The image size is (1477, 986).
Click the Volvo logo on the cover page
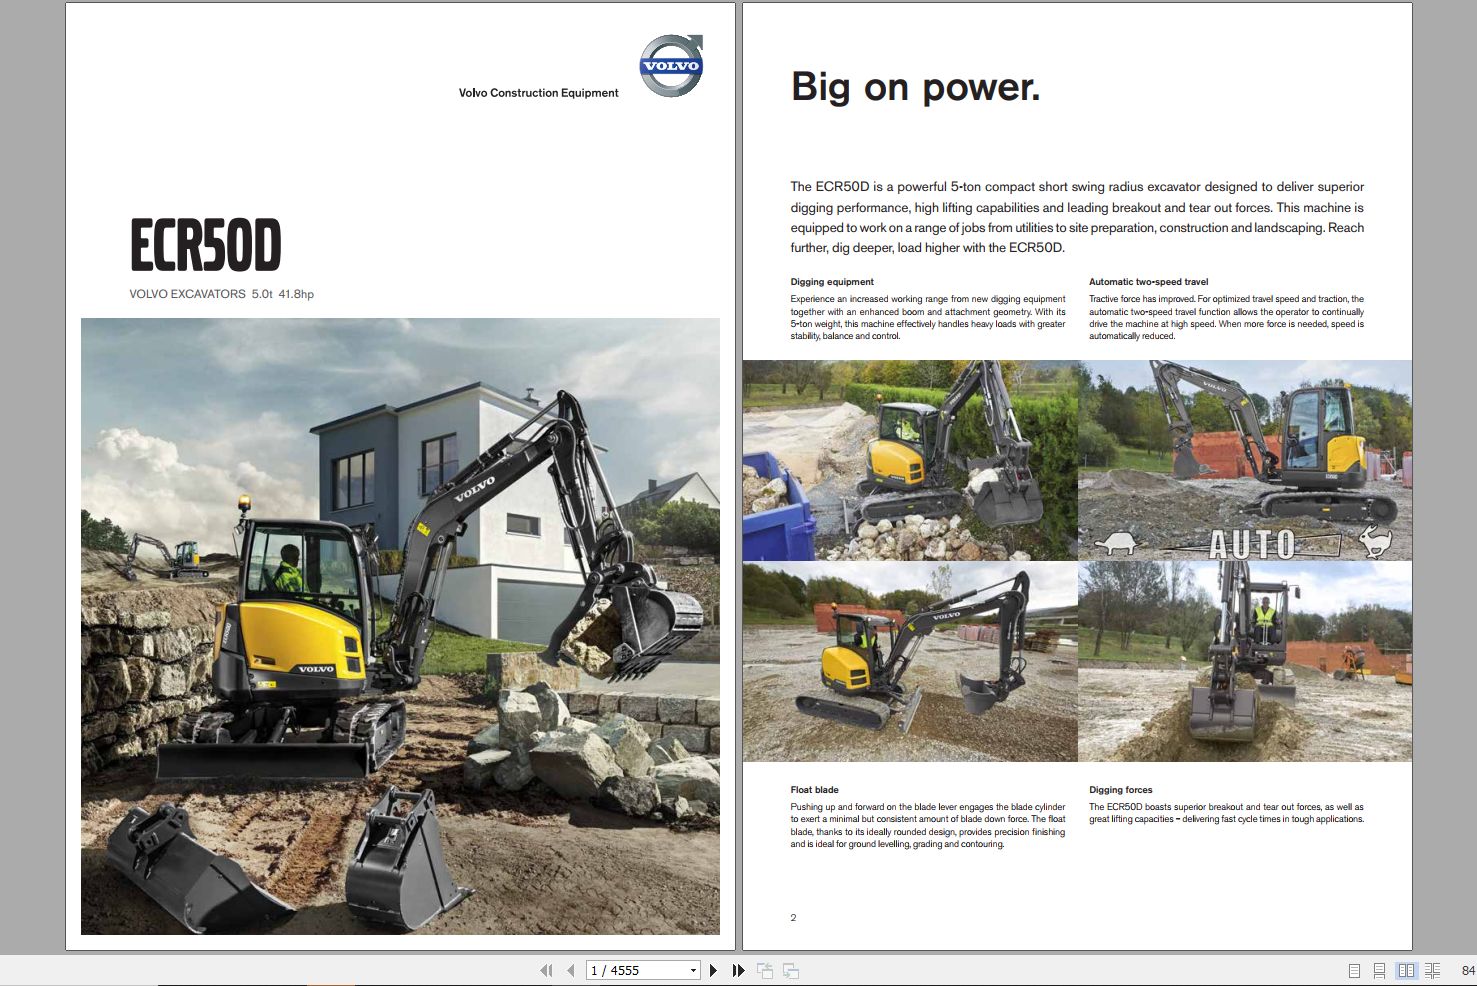[x=671, y=66]
